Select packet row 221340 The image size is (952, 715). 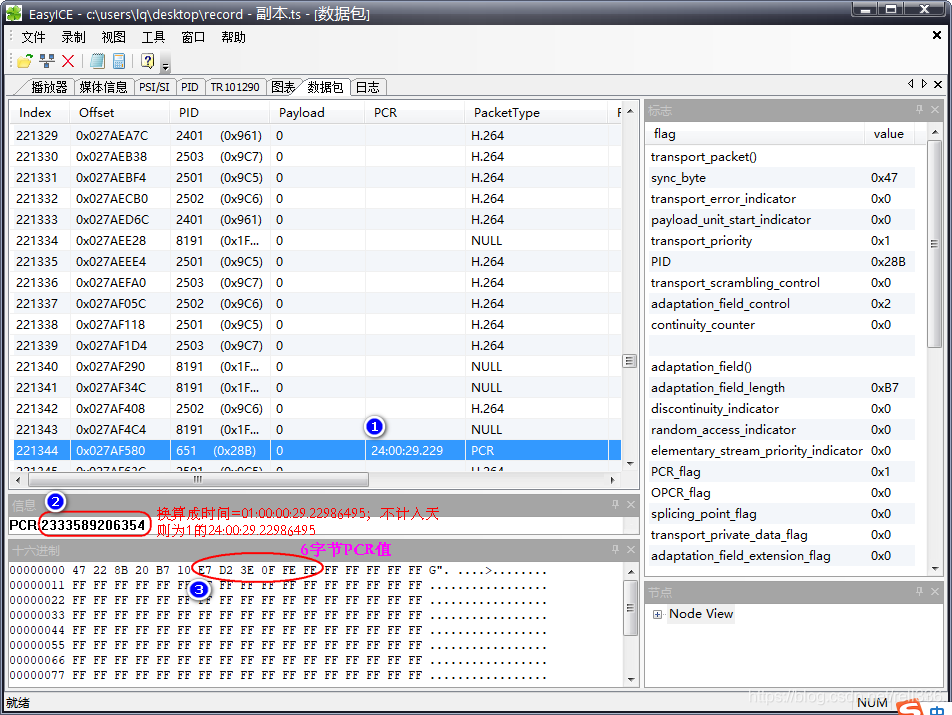316,367
